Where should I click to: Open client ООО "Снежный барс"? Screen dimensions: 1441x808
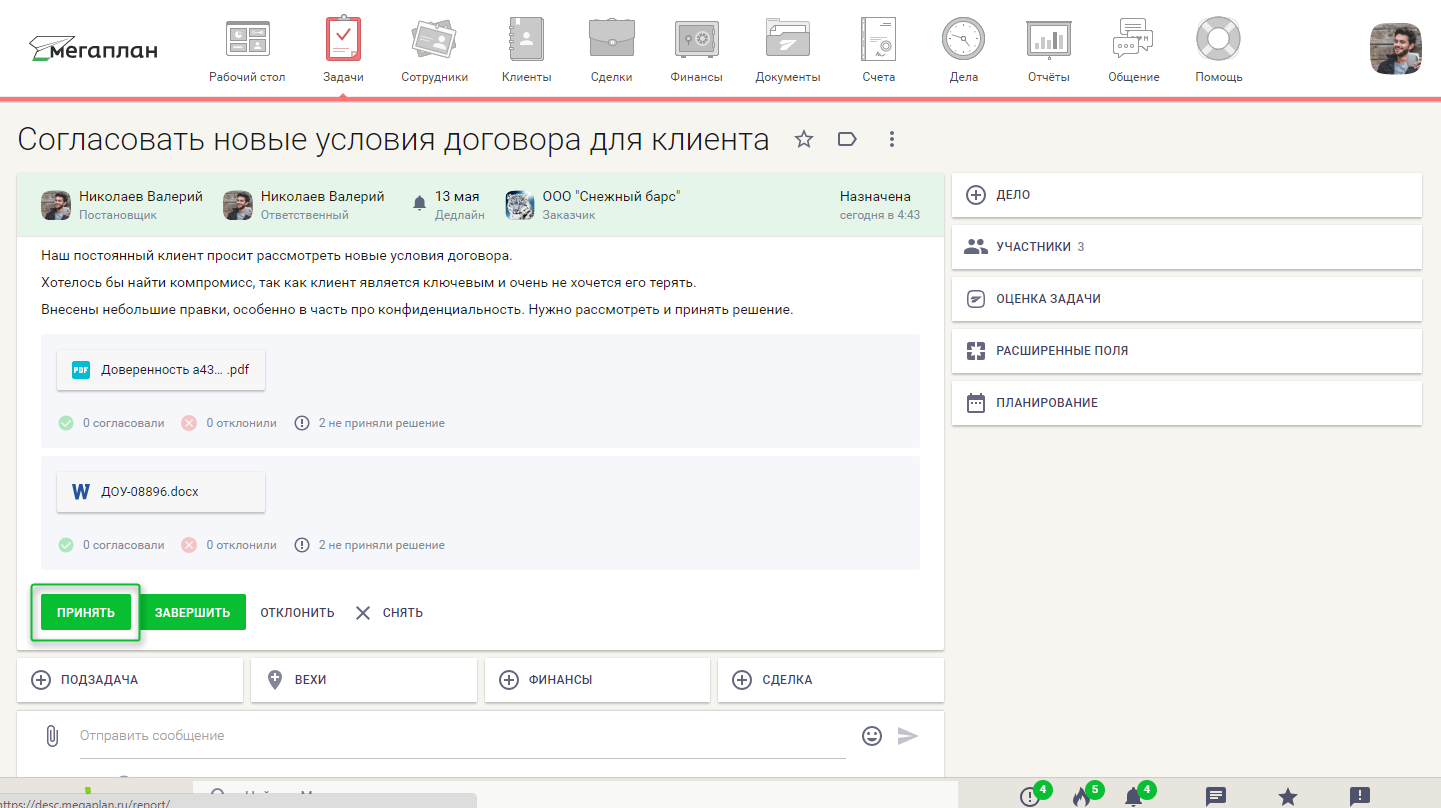[593, 205]
